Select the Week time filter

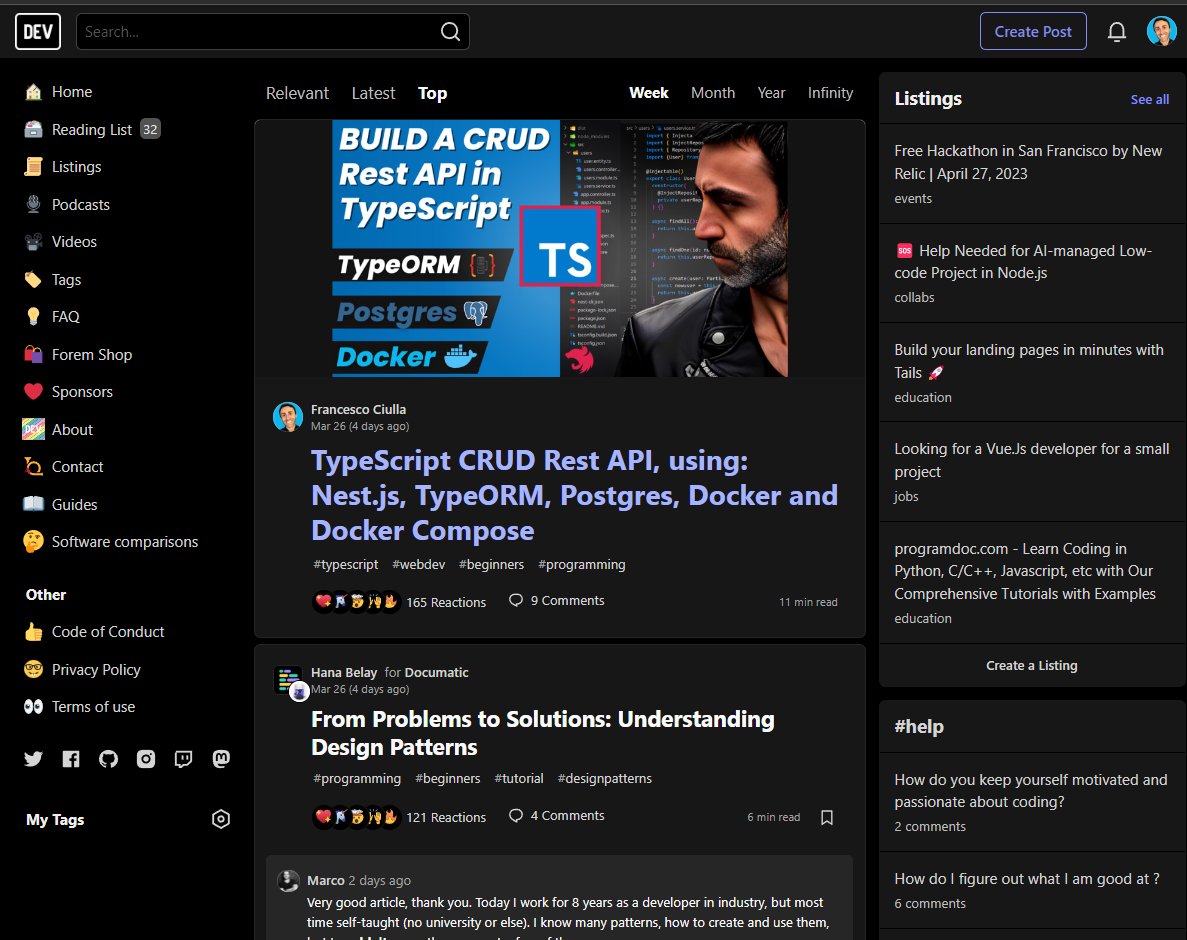coord(649,92)
